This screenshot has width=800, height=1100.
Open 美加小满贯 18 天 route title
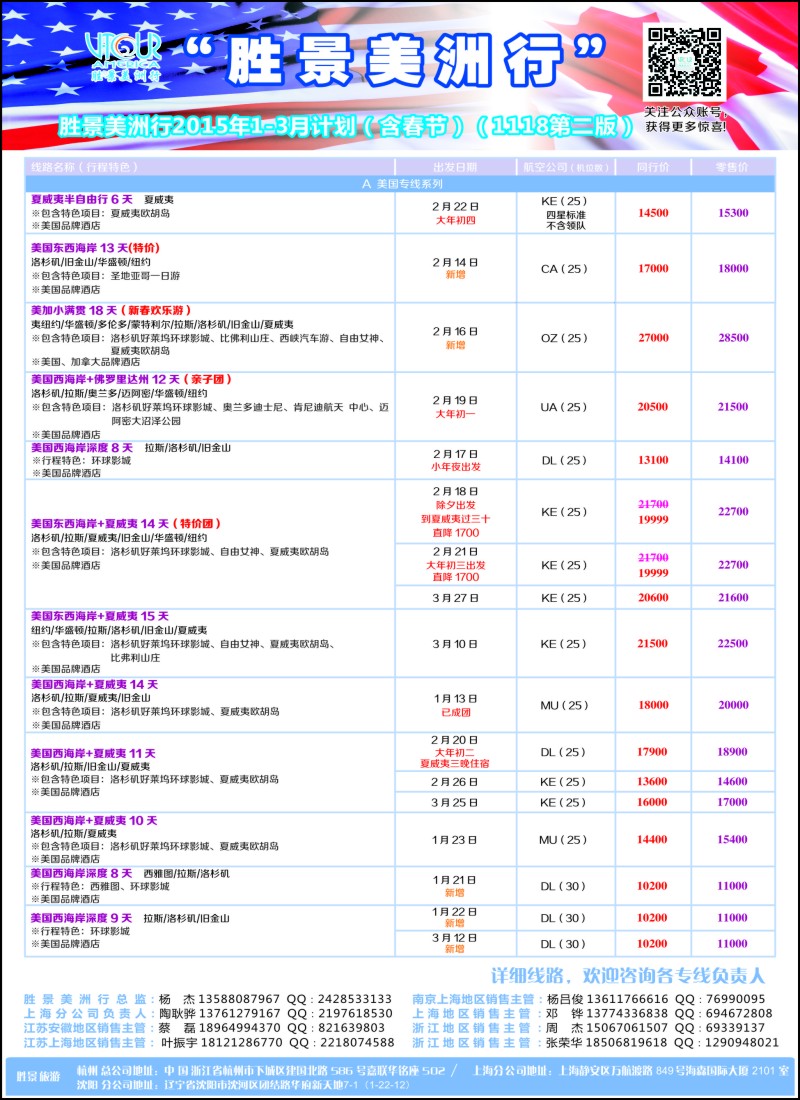click(x=111, y=309)
